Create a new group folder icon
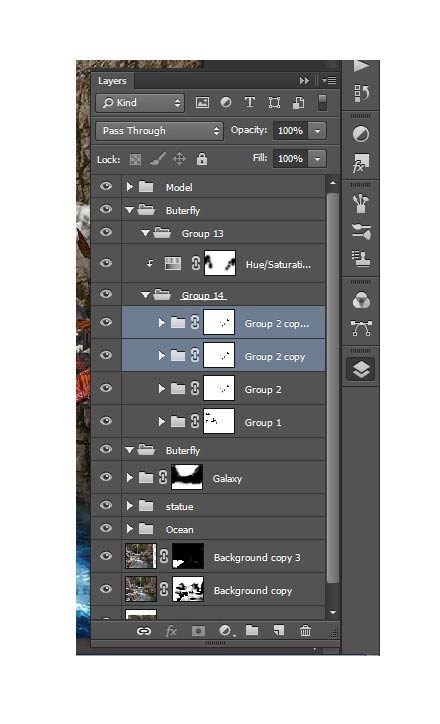440x724 pixels. 252,630
